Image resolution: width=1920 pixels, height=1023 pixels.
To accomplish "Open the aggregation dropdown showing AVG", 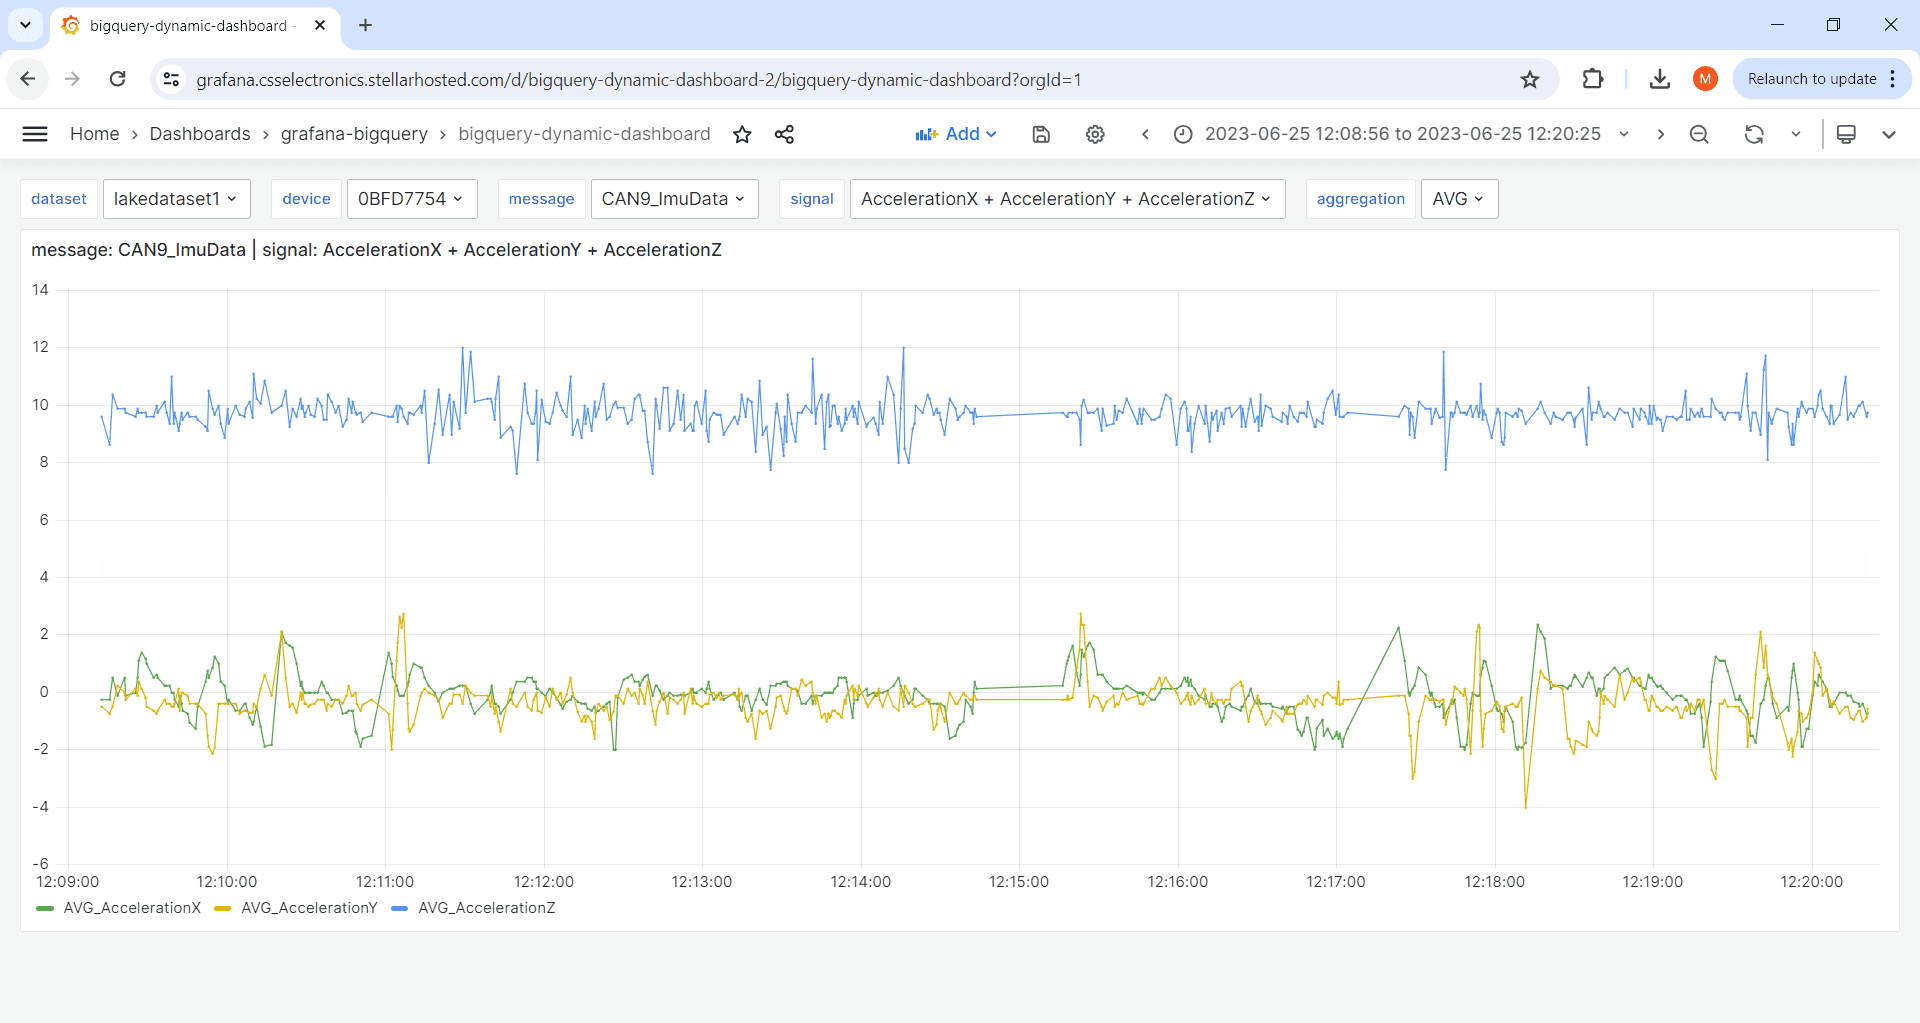I will coord(1458,198).
